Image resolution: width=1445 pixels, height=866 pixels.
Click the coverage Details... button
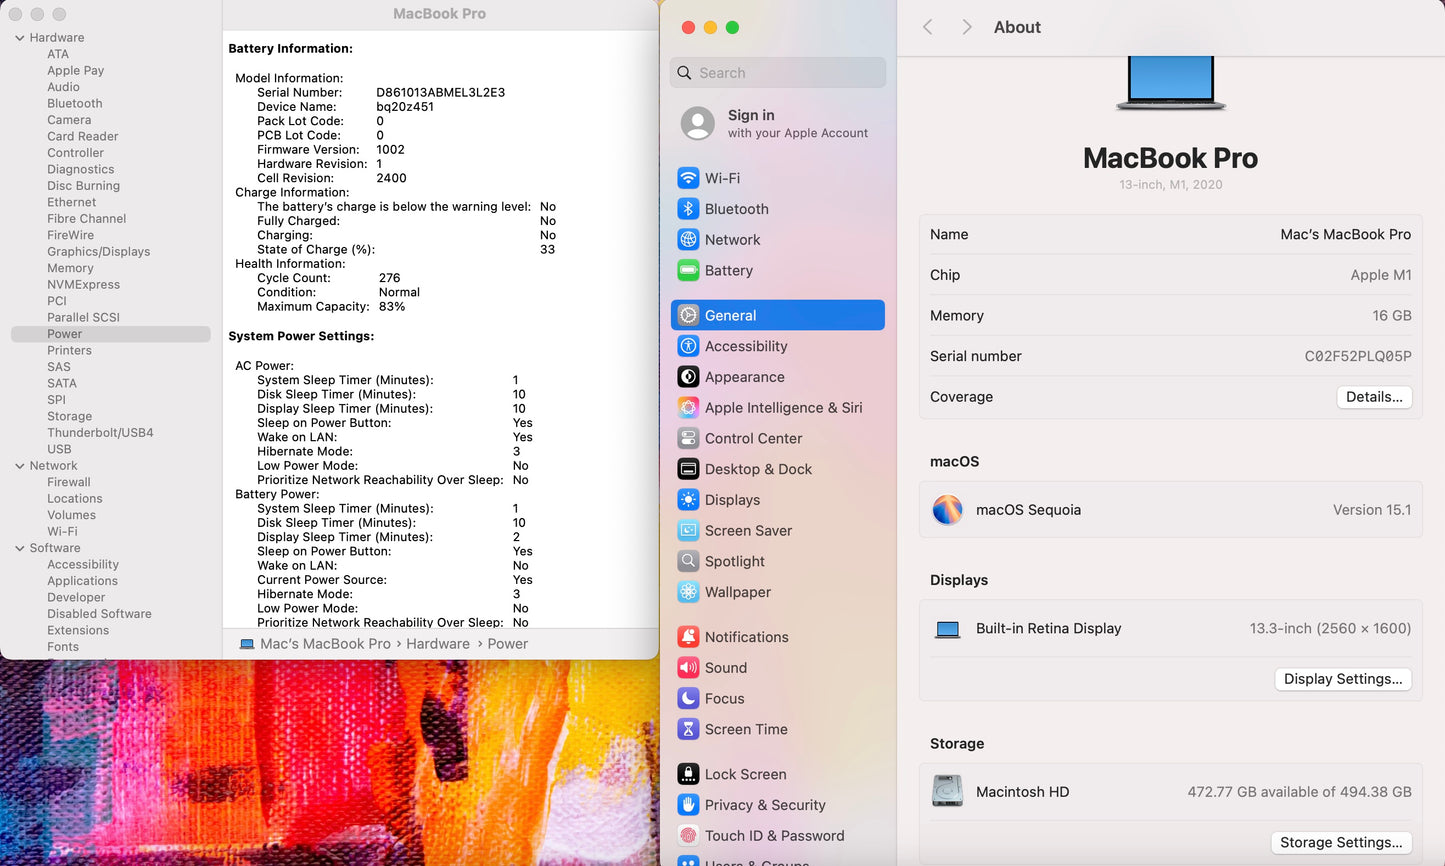click(x=1374, y=397)
